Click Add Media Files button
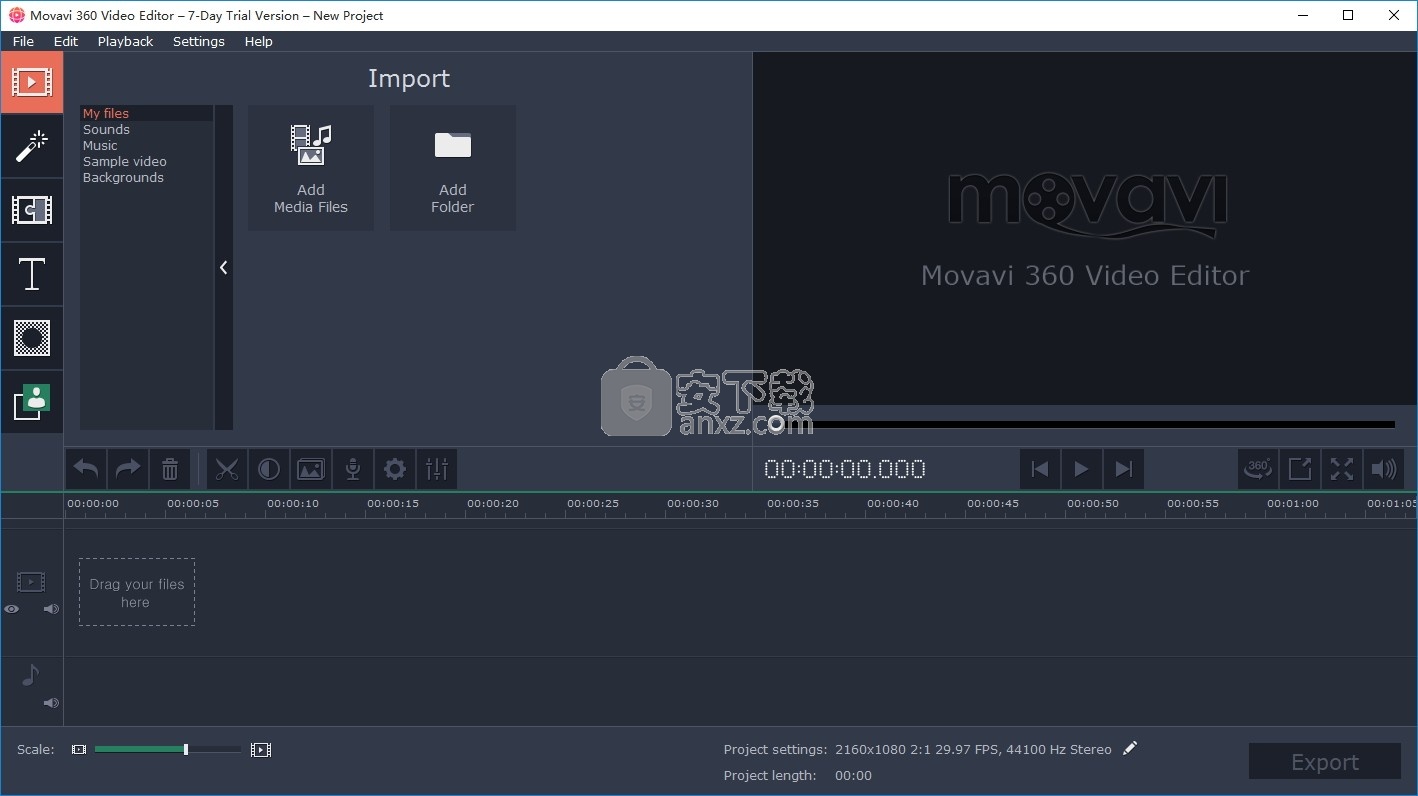1418x796 pixels. coord(311,168)
